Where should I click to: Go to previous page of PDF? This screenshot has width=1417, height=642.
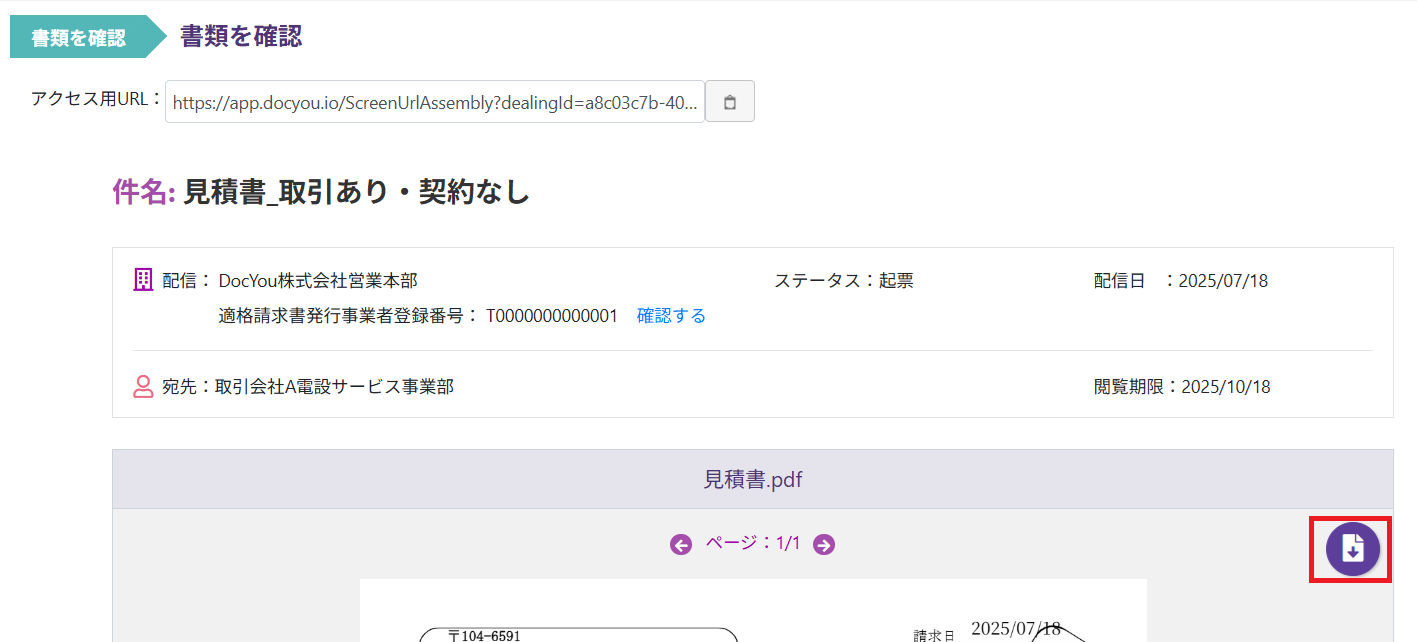pyautogui.click(x=681, y=545)
